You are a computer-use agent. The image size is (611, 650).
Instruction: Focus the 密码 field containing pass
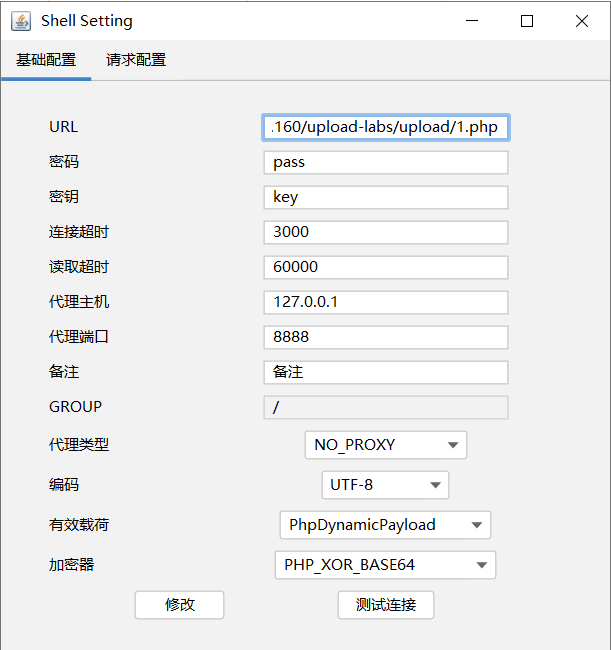tap(386, 162)
